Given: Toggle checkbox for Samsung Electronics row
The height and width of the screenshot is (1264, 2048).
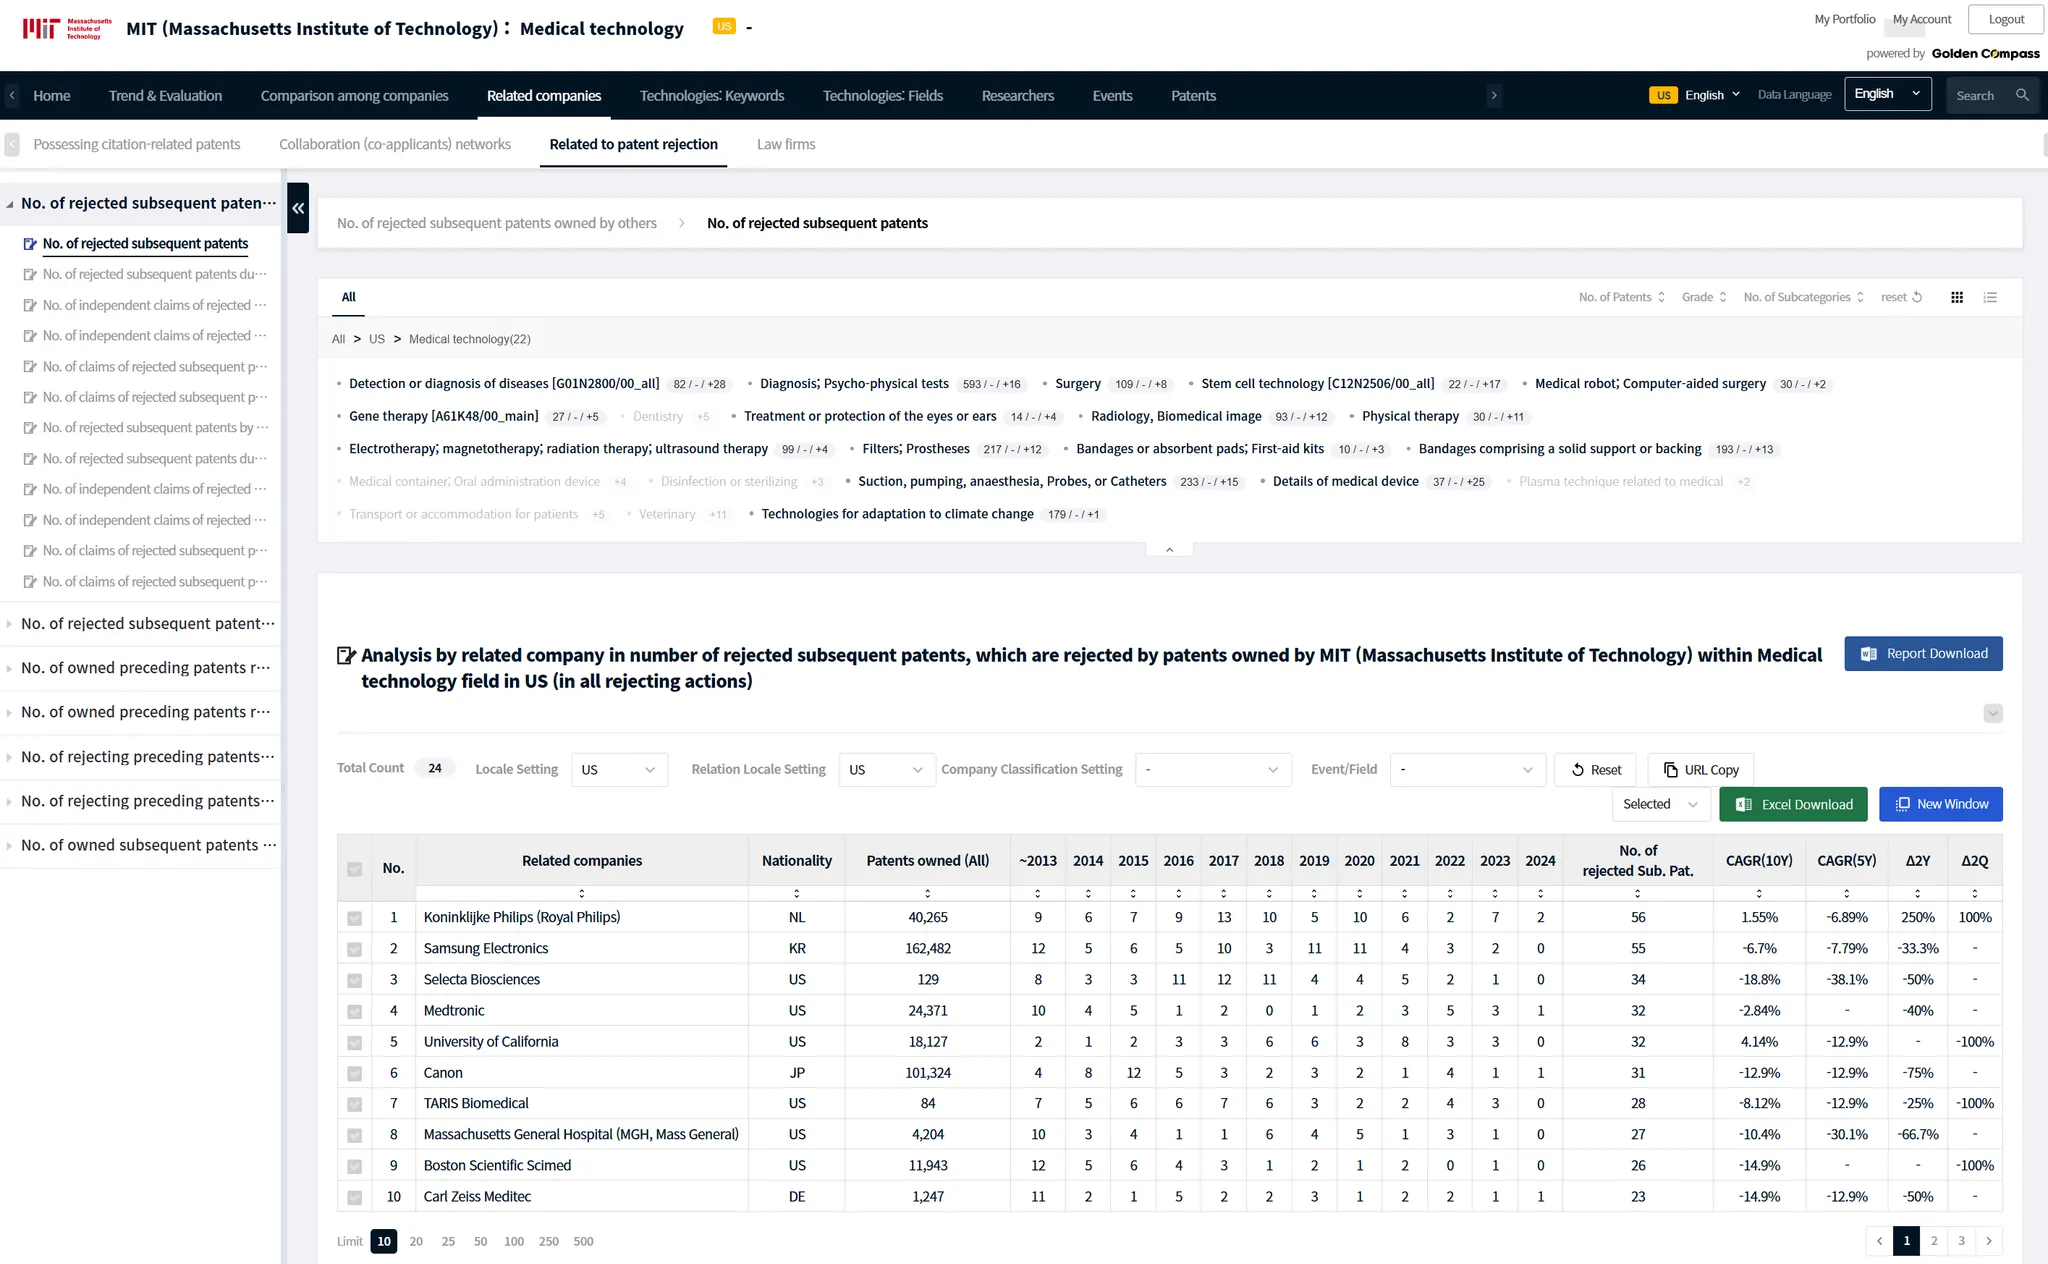Looking at the screenshot, I should (x=354, y=949).
